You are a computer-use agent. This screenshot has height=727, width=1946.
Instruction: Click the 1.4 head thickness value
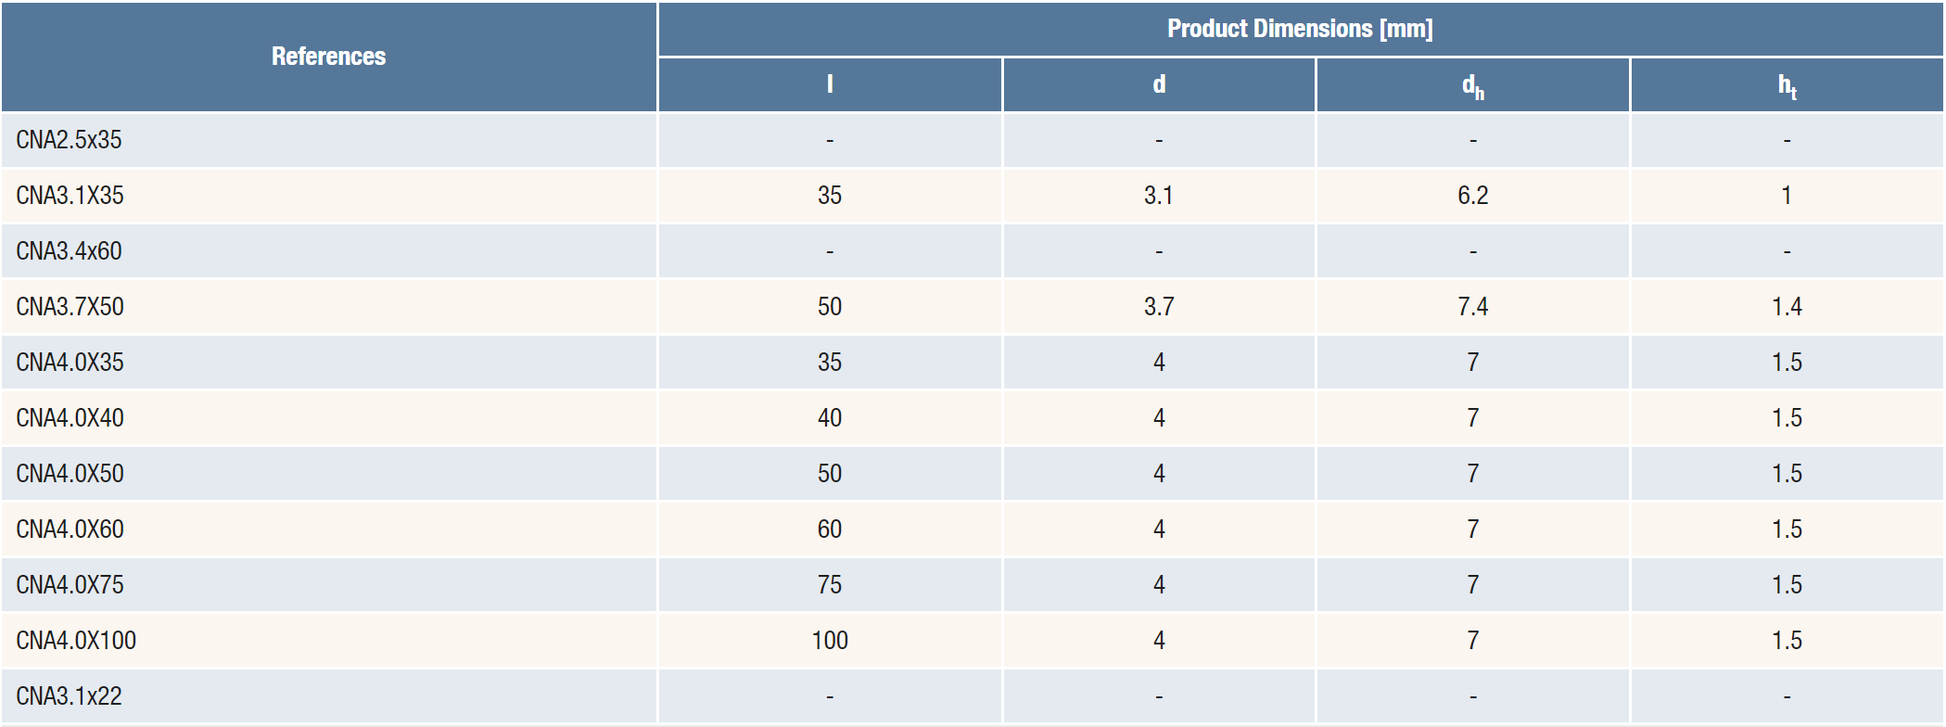click(x=1786, y=307)
